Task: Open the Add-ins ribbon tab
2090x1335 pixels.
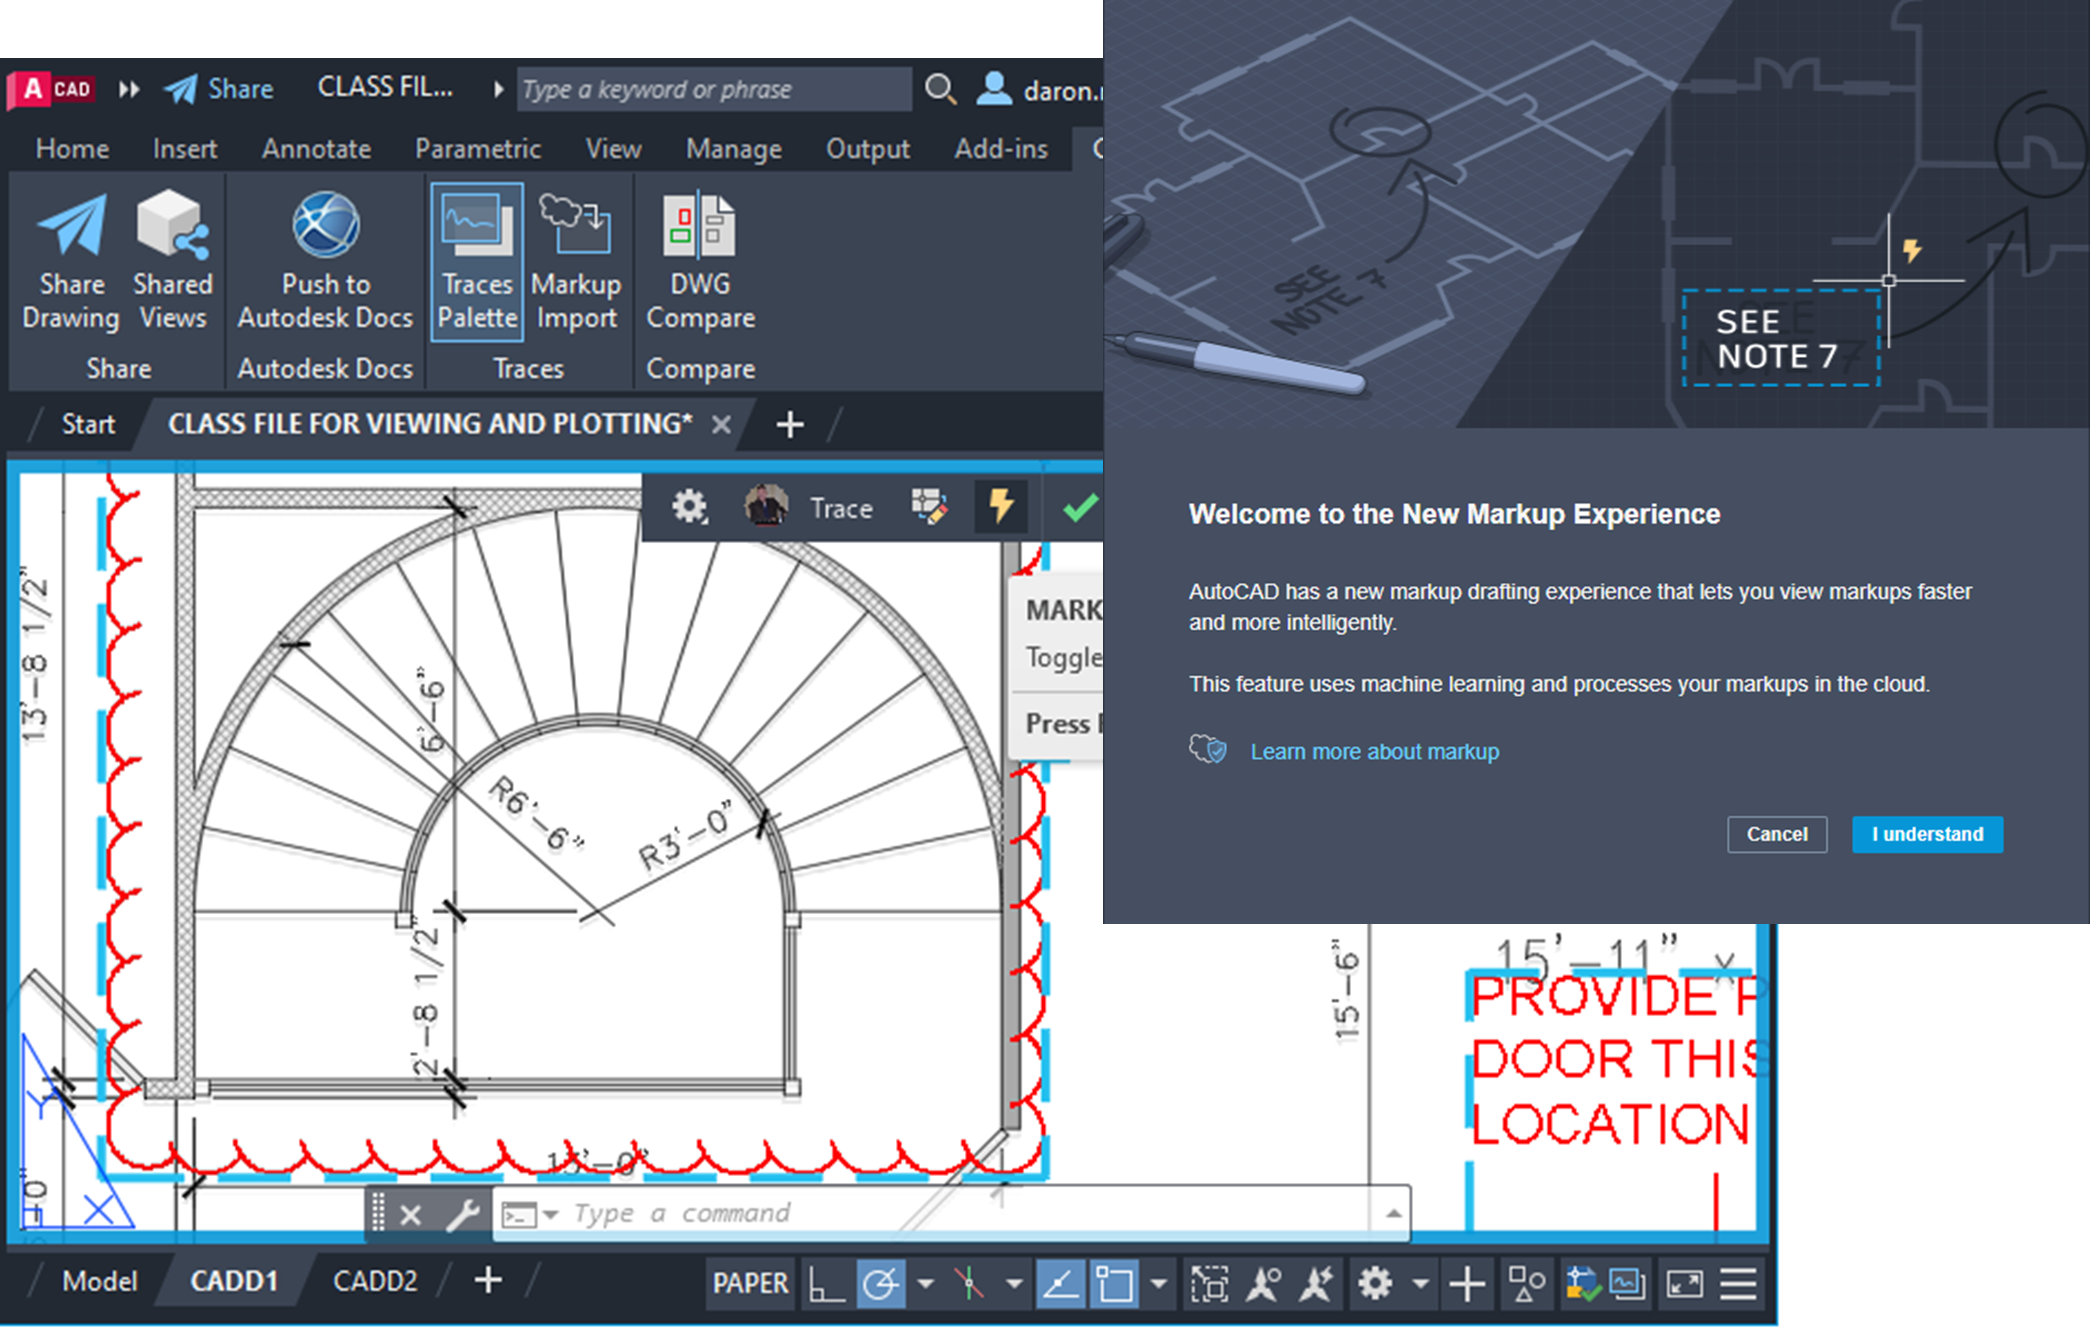Action: 1001,149
